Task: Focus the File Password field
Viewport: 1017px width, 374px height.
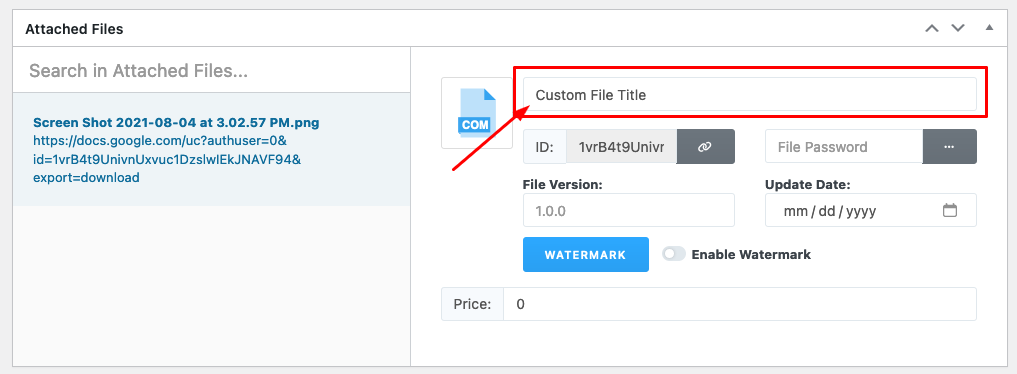Action: click(x=844, y=146)
